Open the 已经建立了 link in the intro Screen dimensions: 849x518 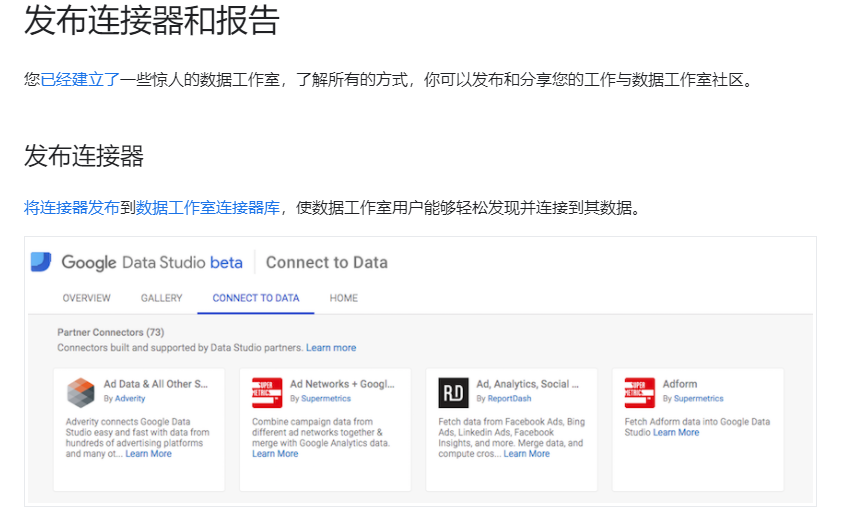(x=80, y=80)
